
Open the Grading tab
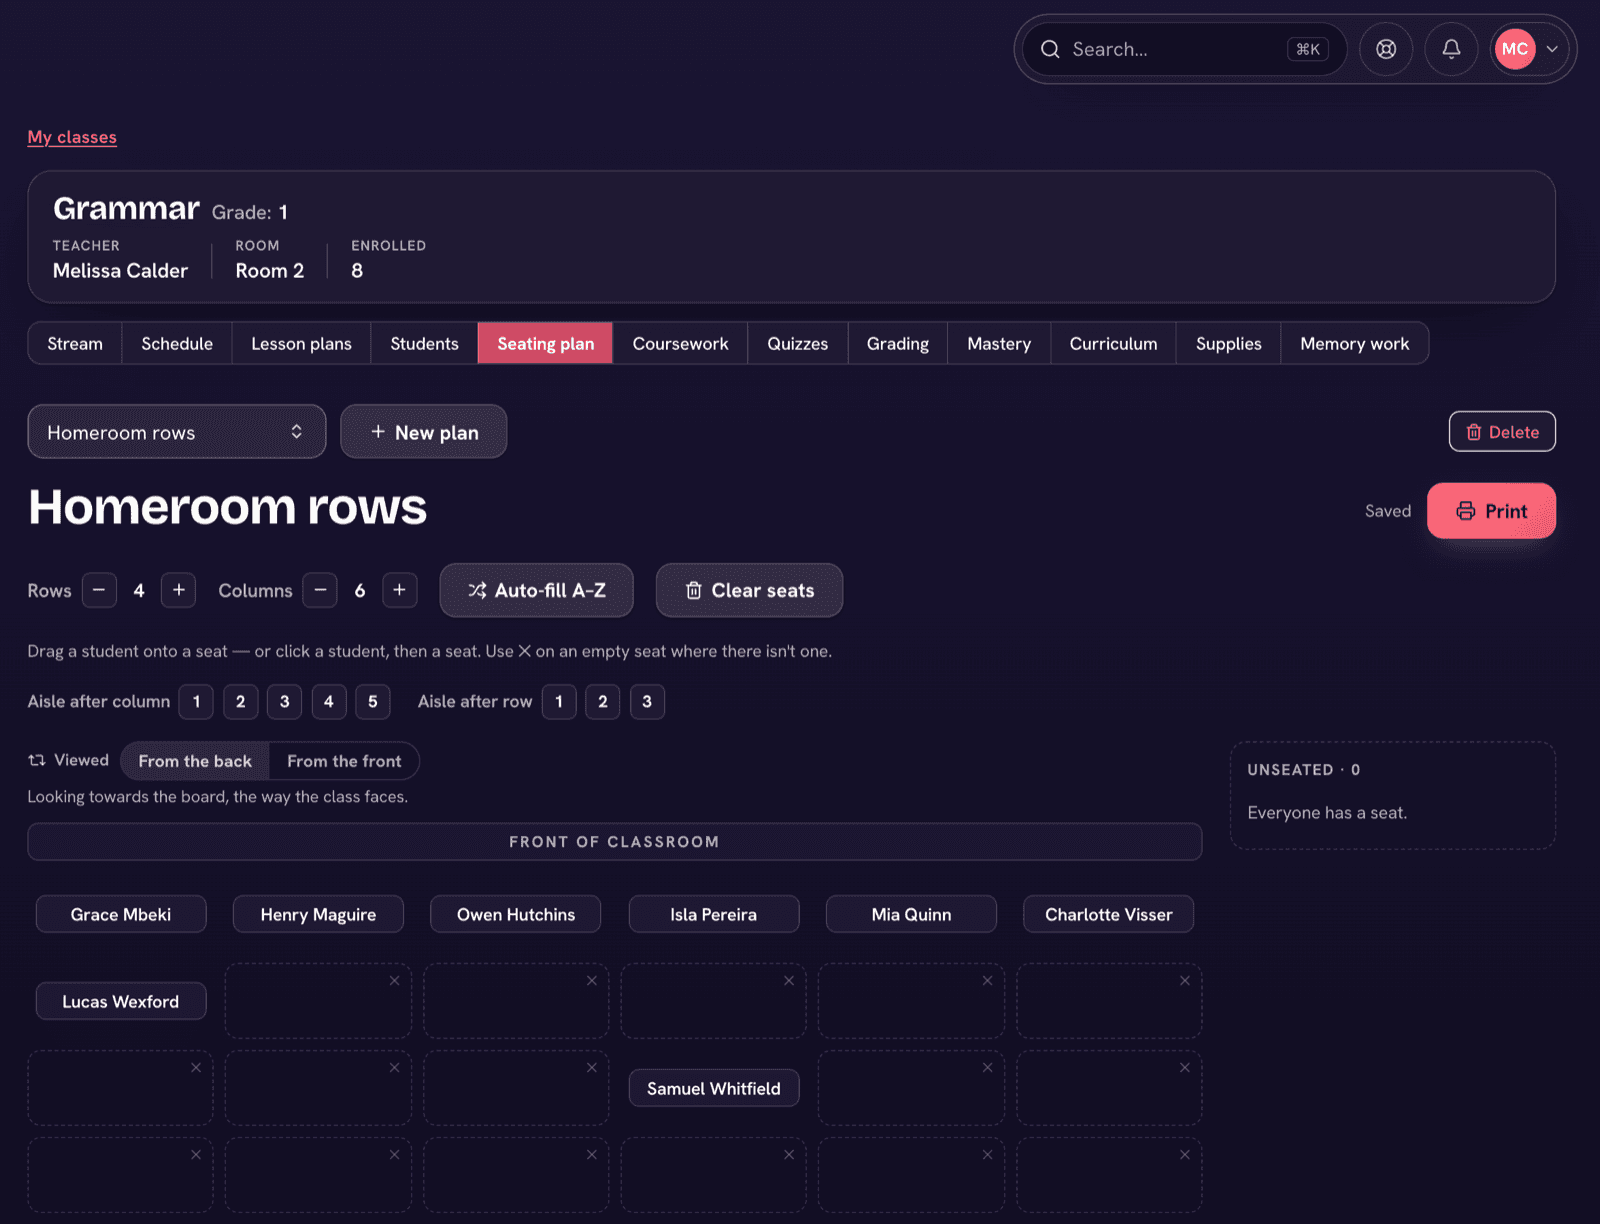(897, 343)
